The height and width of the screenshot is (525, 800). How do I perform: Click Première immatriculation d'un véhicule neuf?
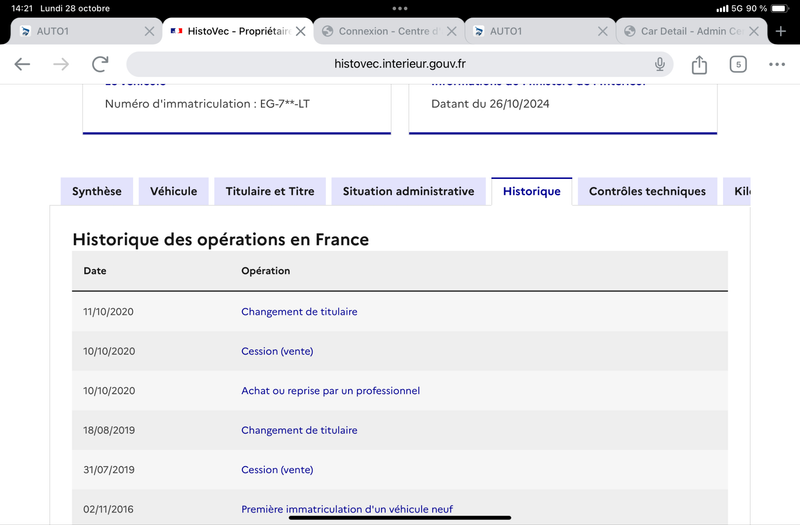[347, 509]
